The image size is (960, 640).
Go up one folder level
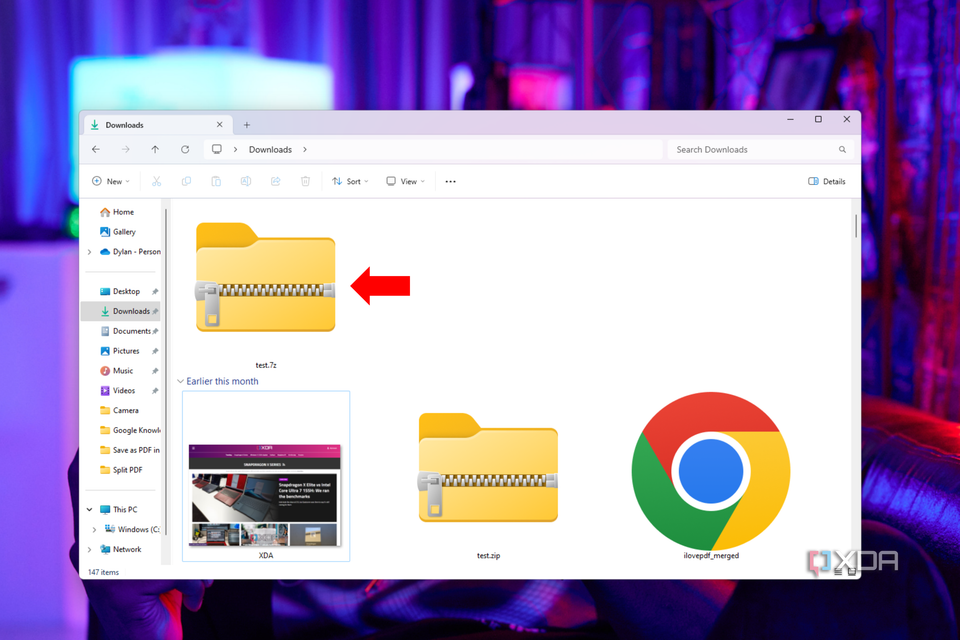click(155, 149)
